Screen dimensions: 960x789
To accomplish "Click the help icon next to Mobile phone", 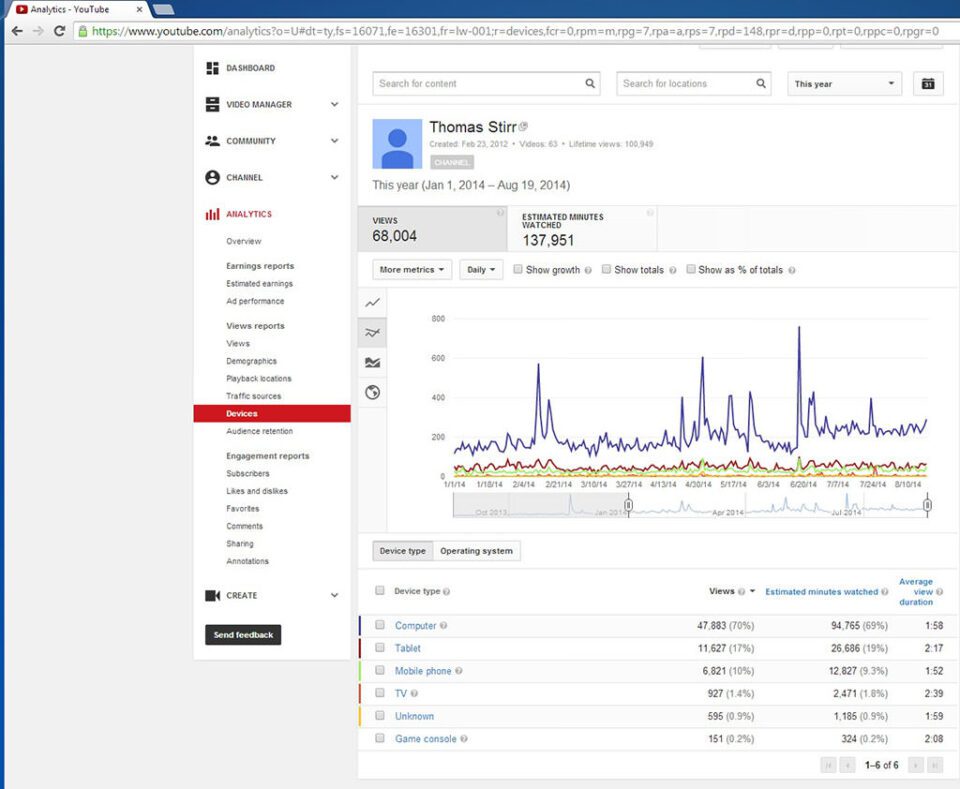I will pos(459,671).
